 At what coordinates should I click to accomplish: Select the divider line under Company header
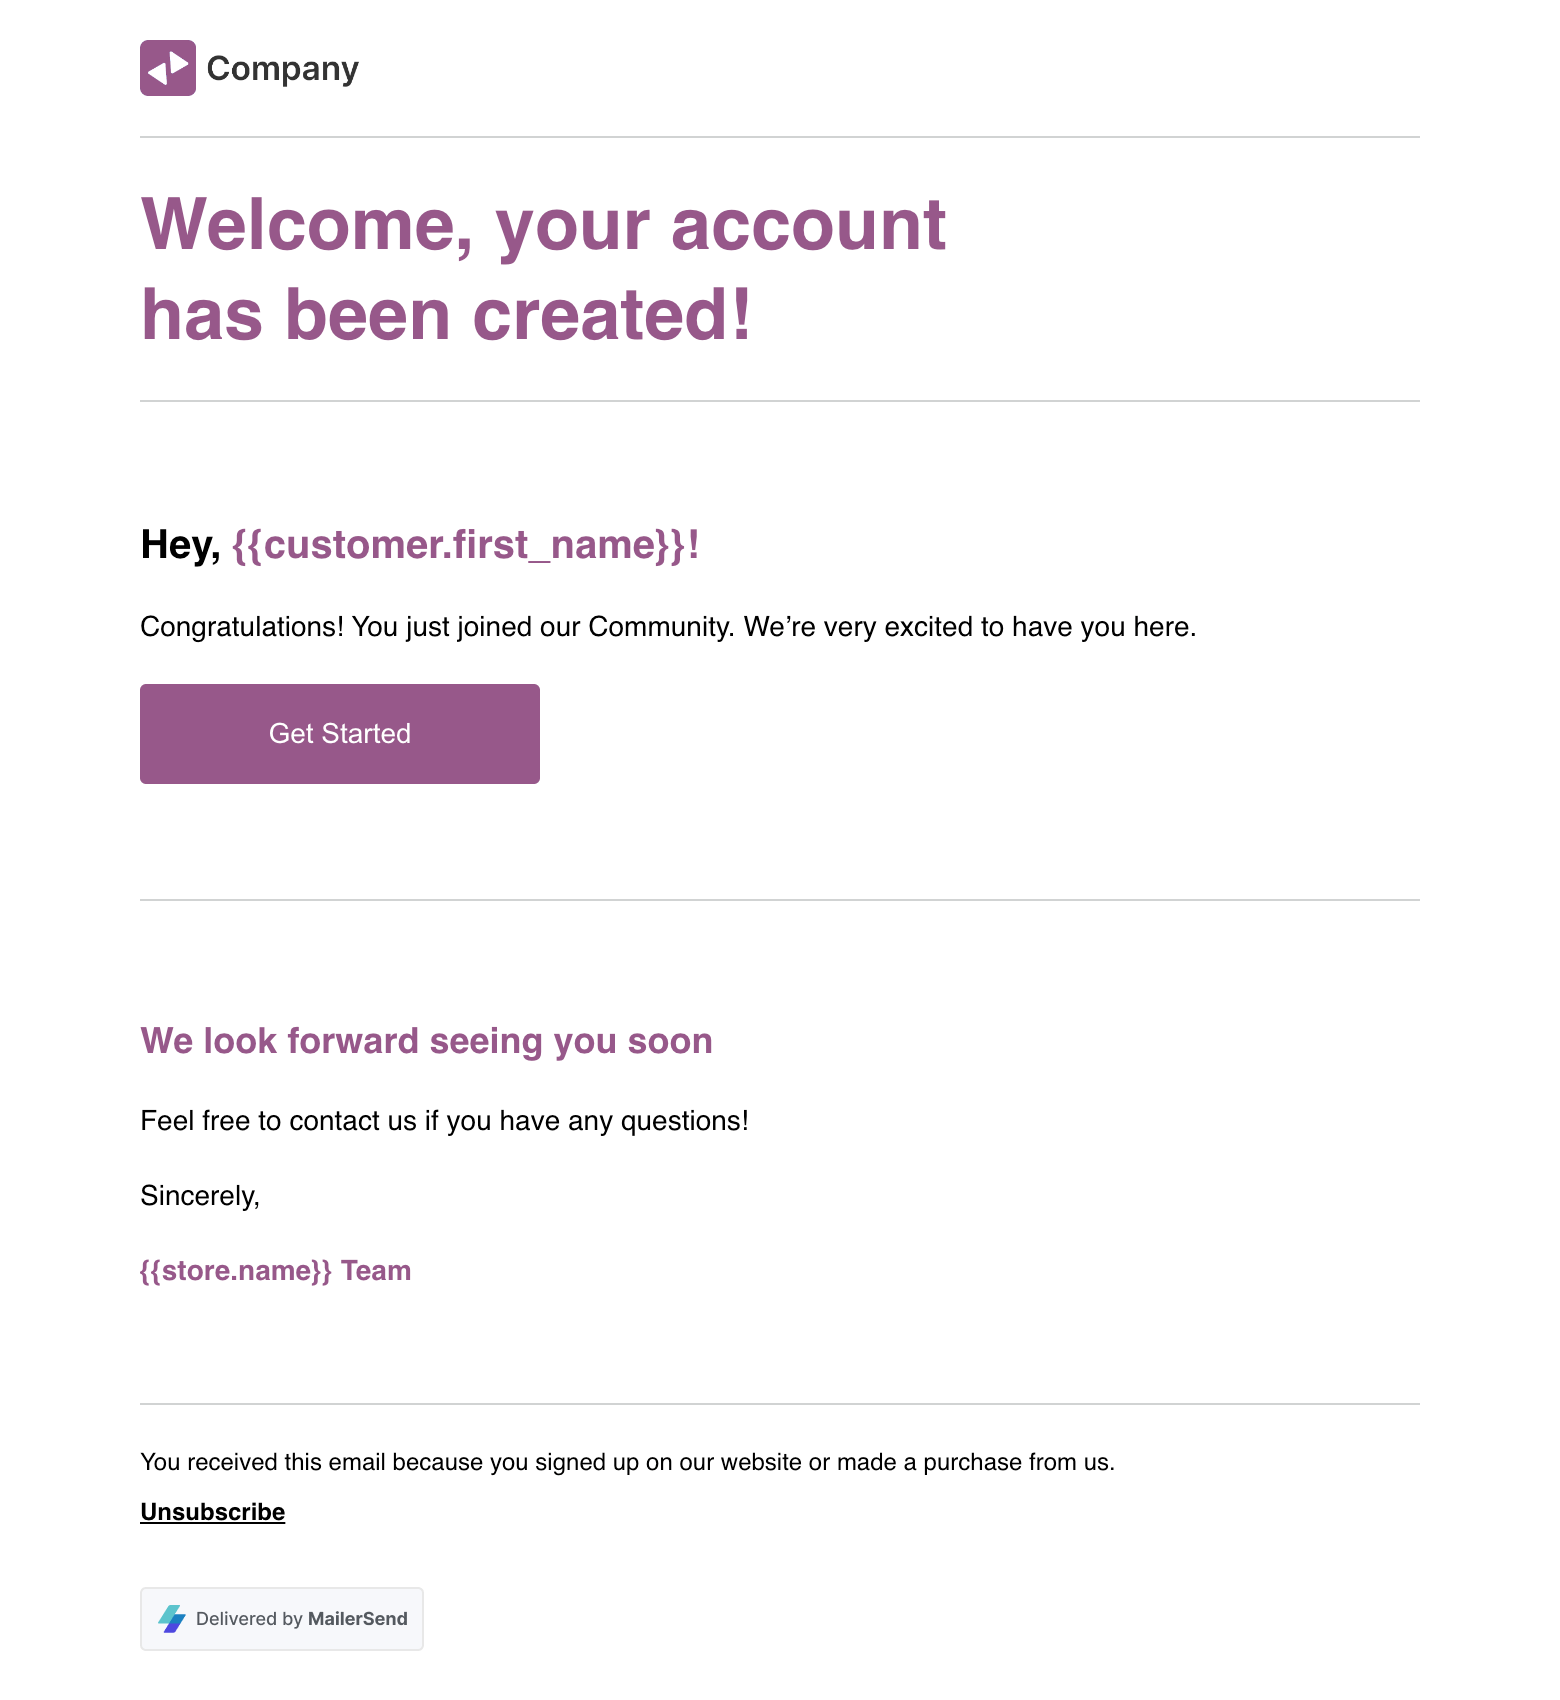coord(780,137)
